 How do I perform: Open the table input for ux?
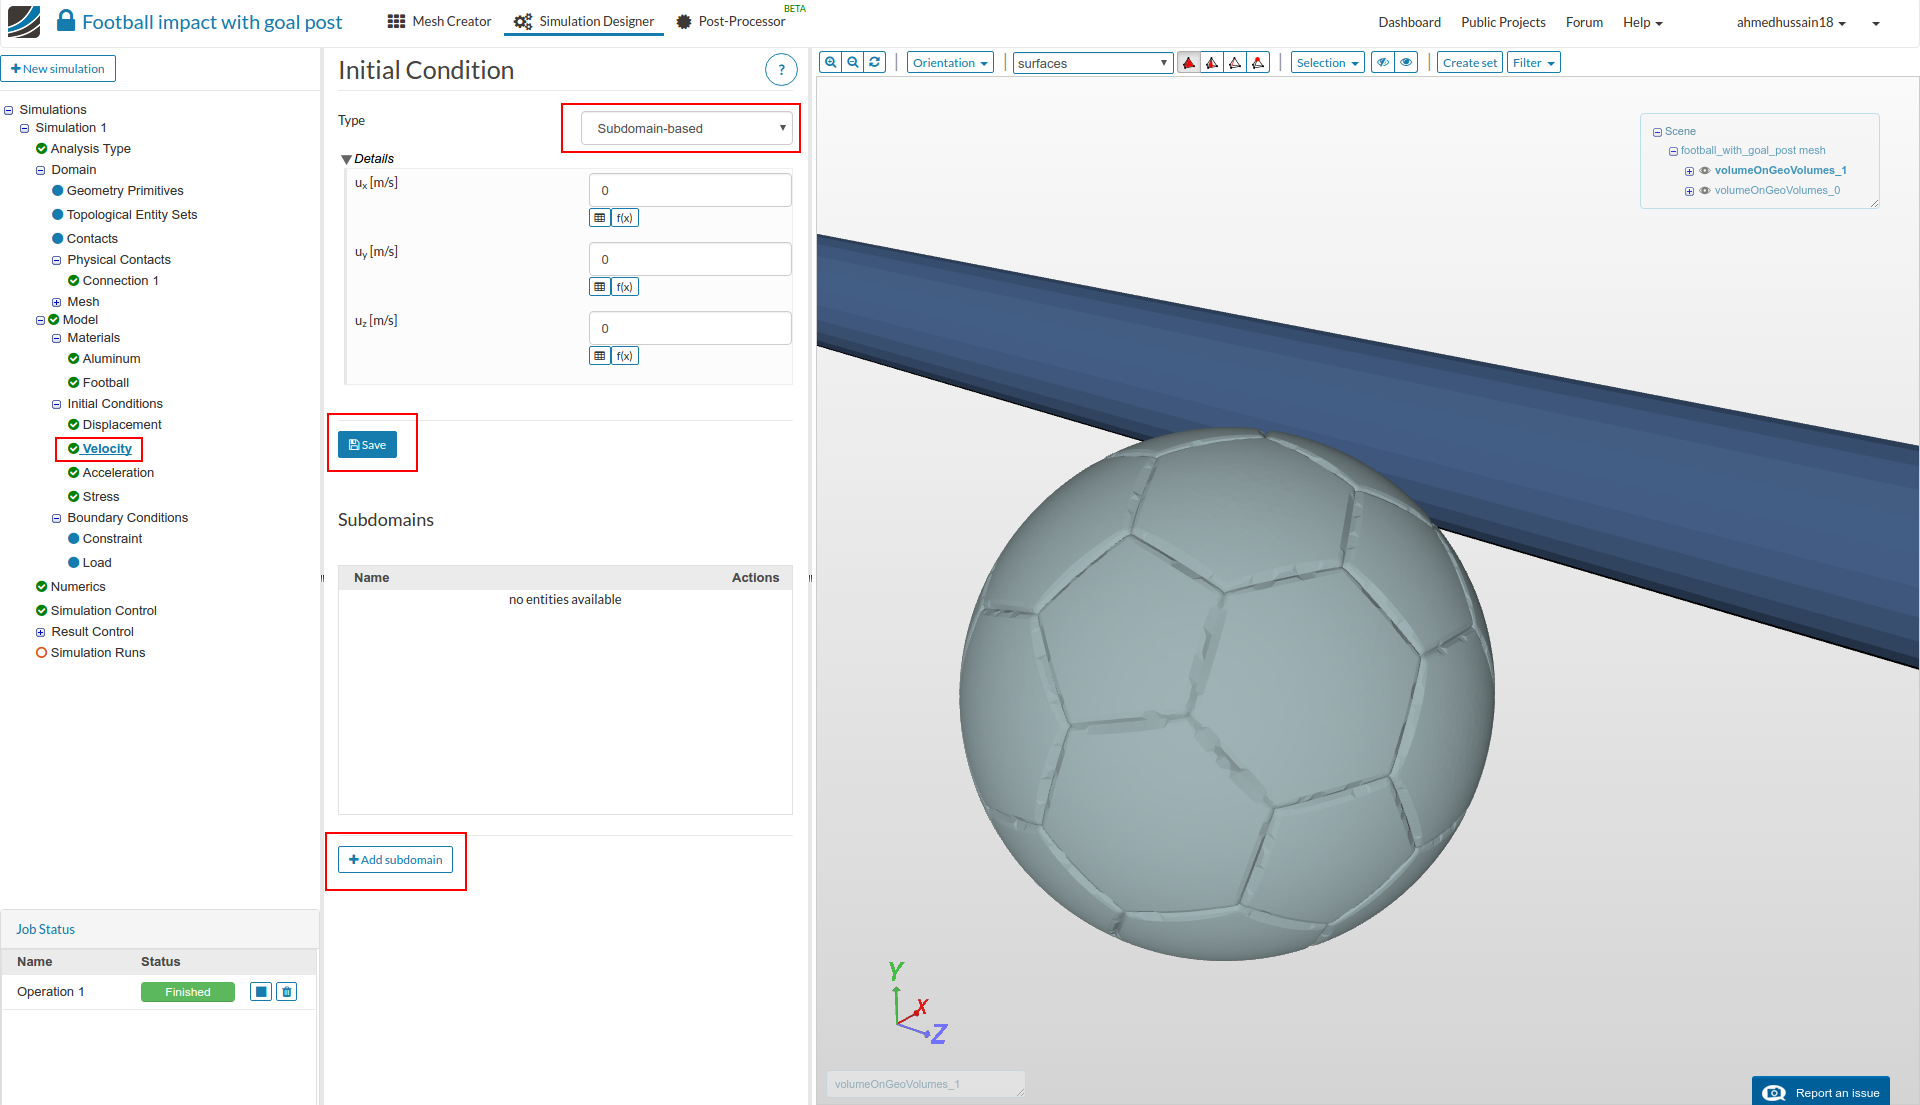click(x=599, y=218)
